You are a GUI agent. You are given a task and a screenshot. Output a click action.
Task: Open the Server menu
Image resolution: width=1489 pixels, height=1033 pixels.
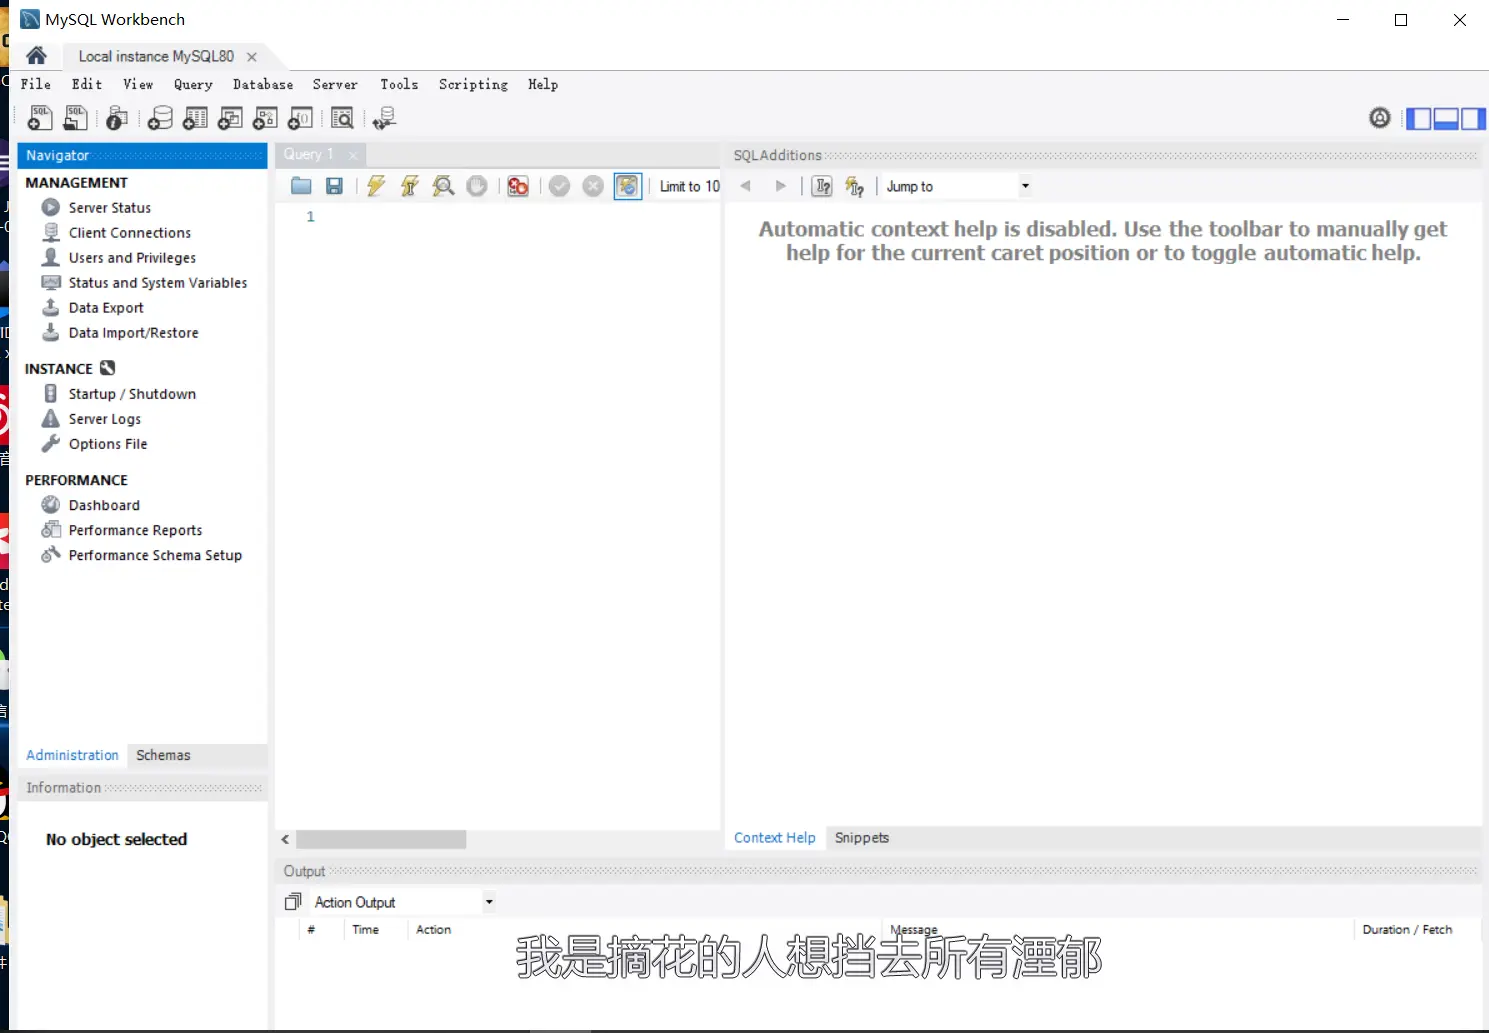[335, 84]
